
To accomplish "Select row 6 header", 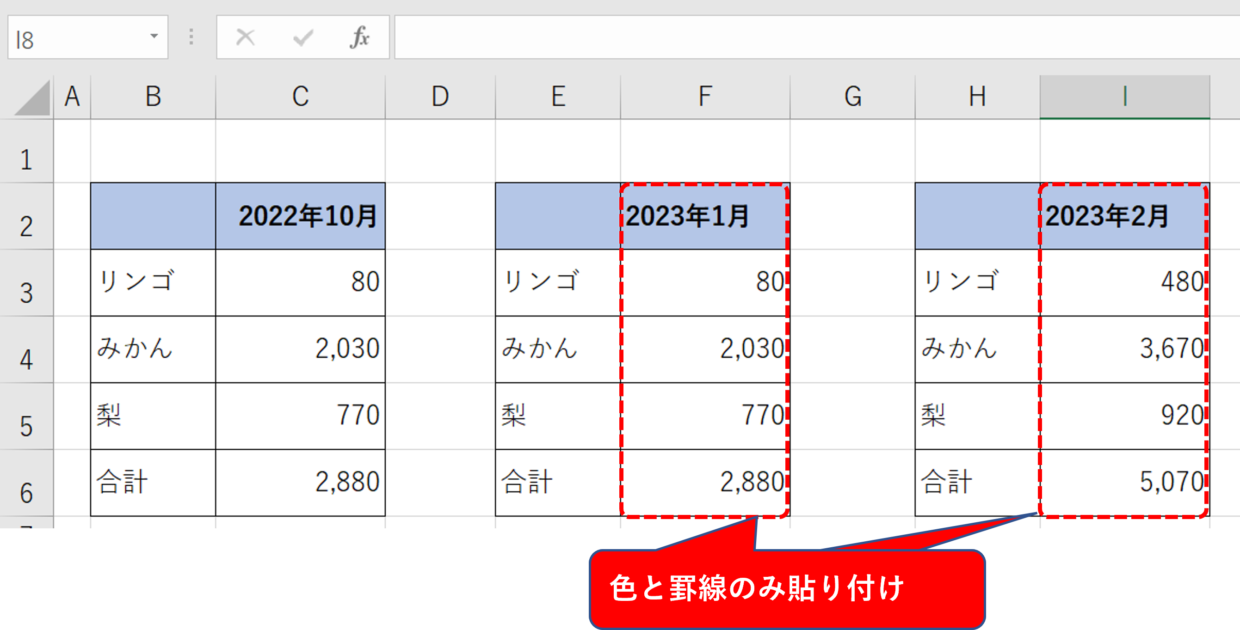I will click(26, 482).
